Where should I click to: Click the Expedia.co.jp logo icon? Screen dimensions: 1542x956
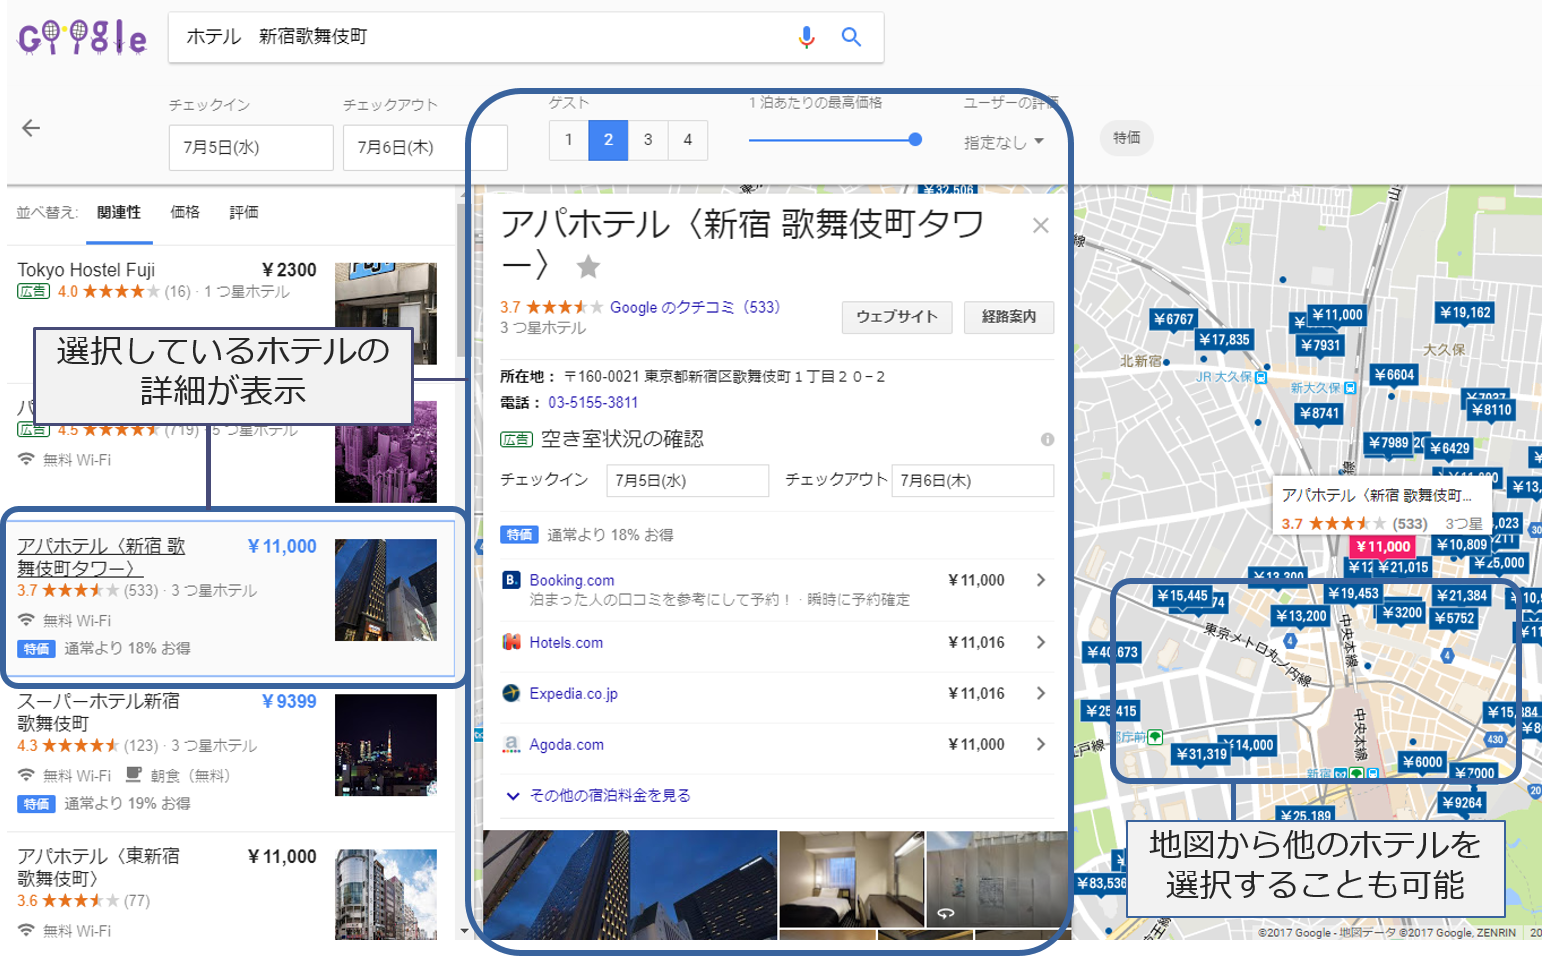(x=511, y=693)
